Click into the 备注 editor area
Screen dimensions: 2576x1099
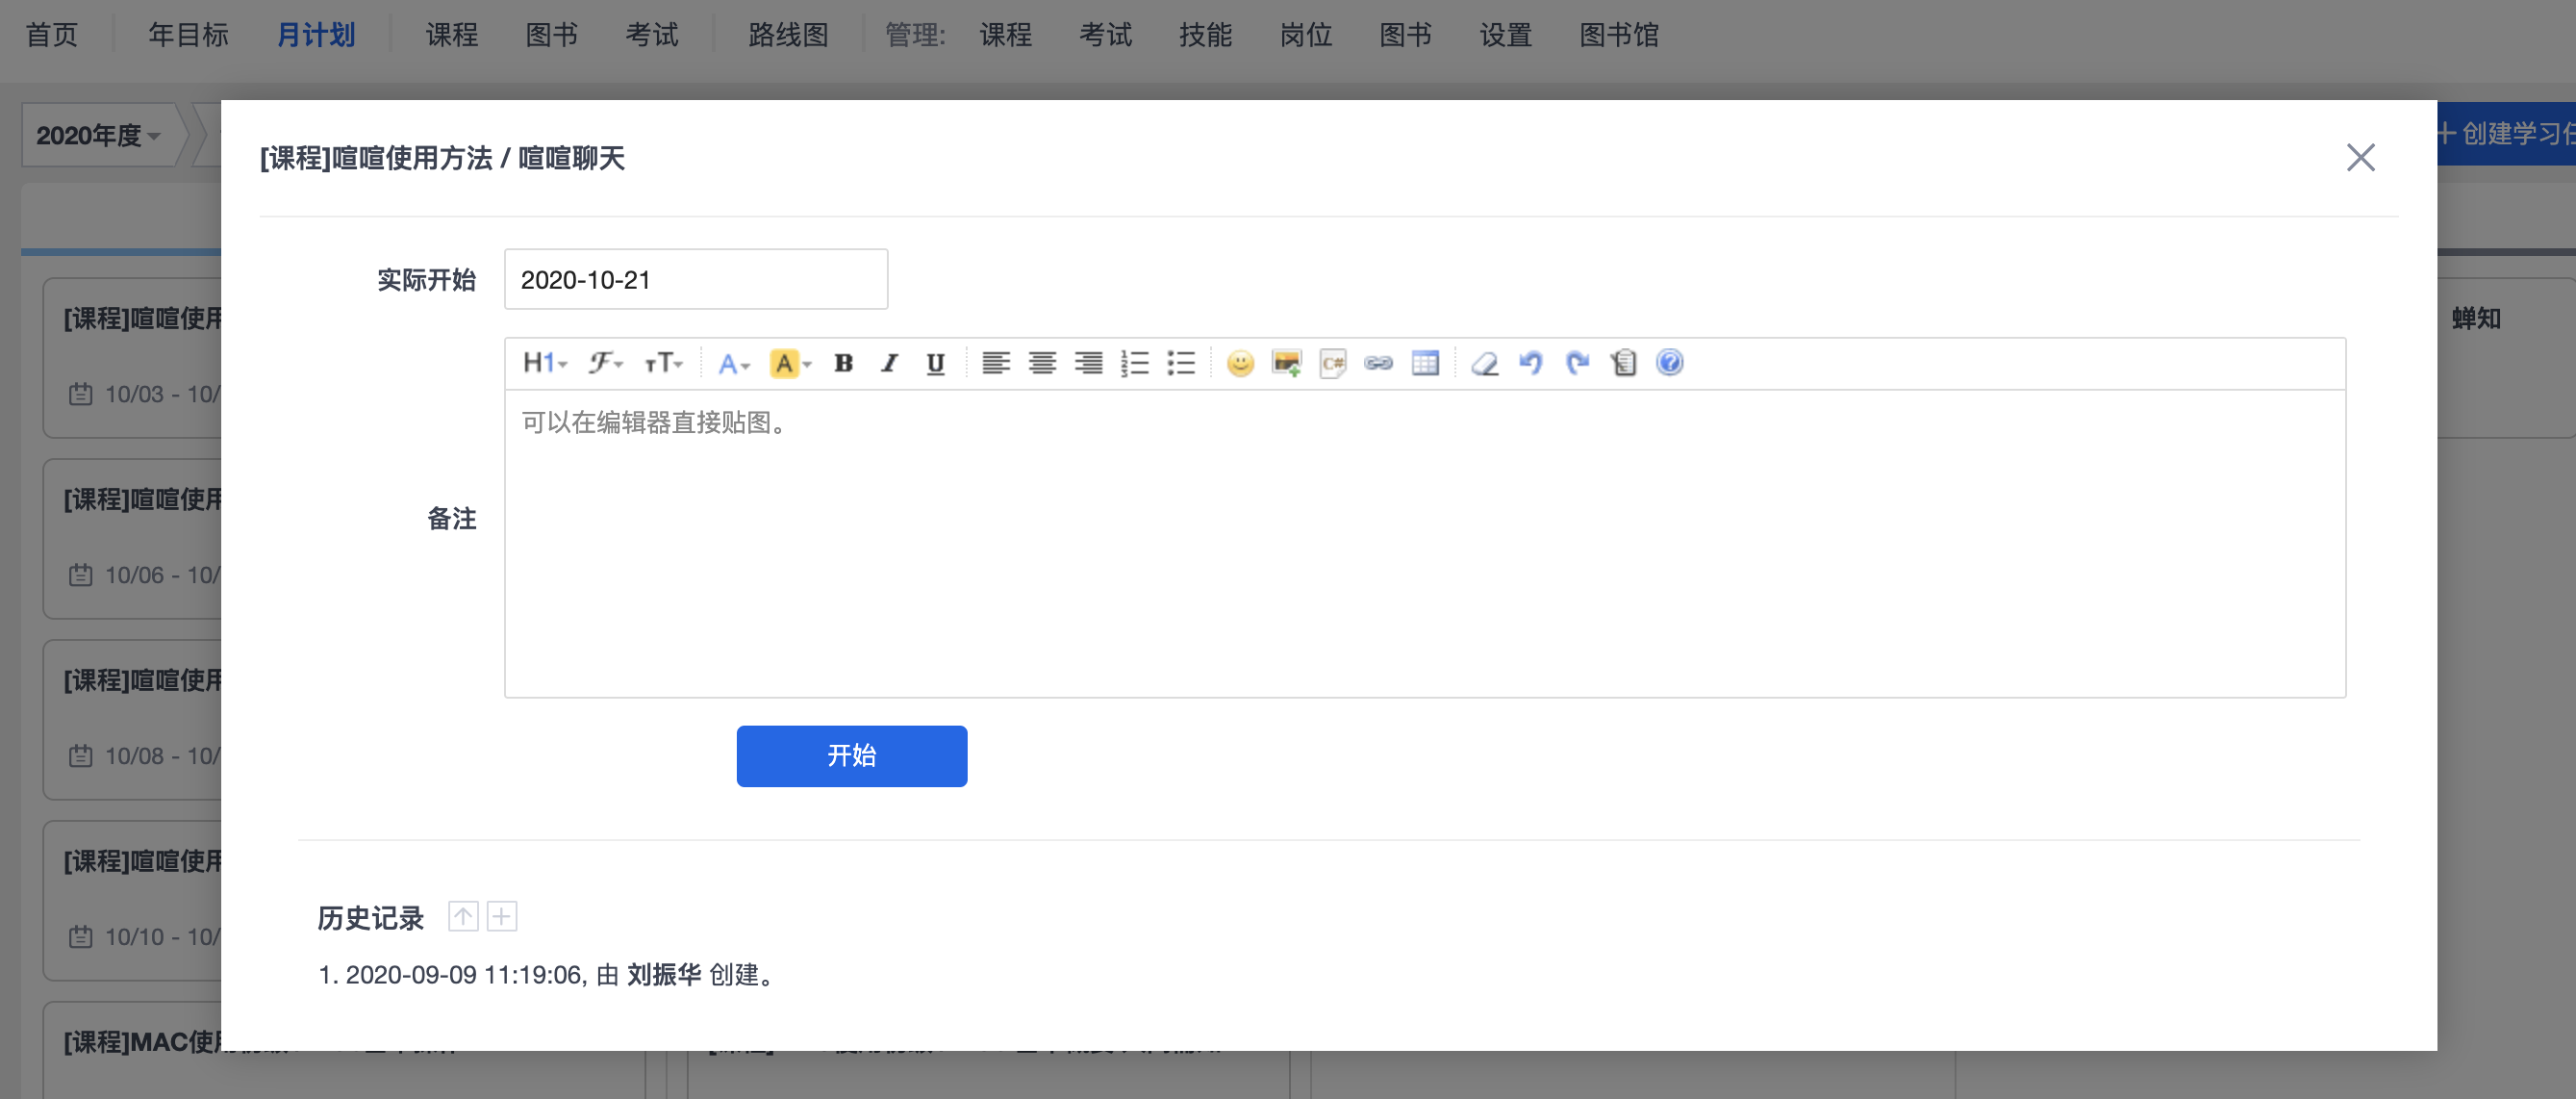[1425, 543]
